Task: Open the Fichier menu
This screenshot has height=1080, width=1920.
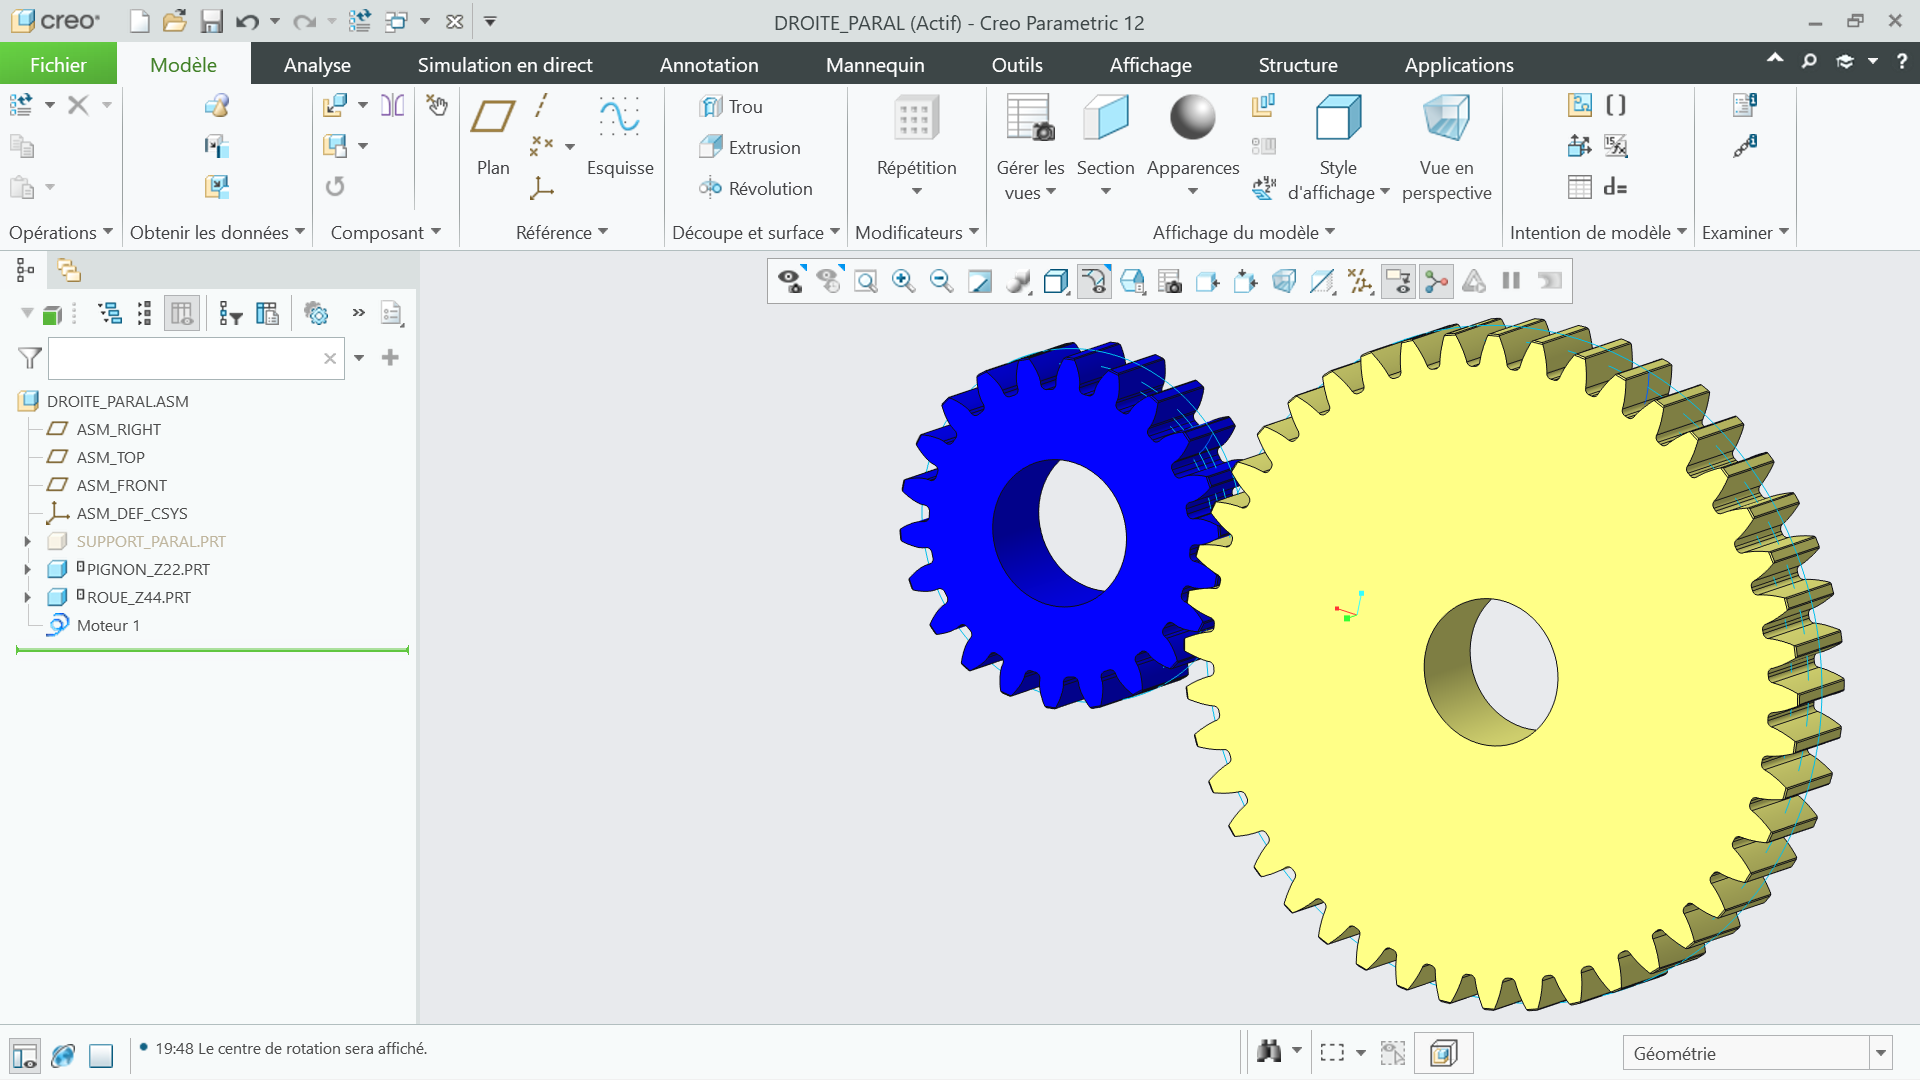Action: 58,65
